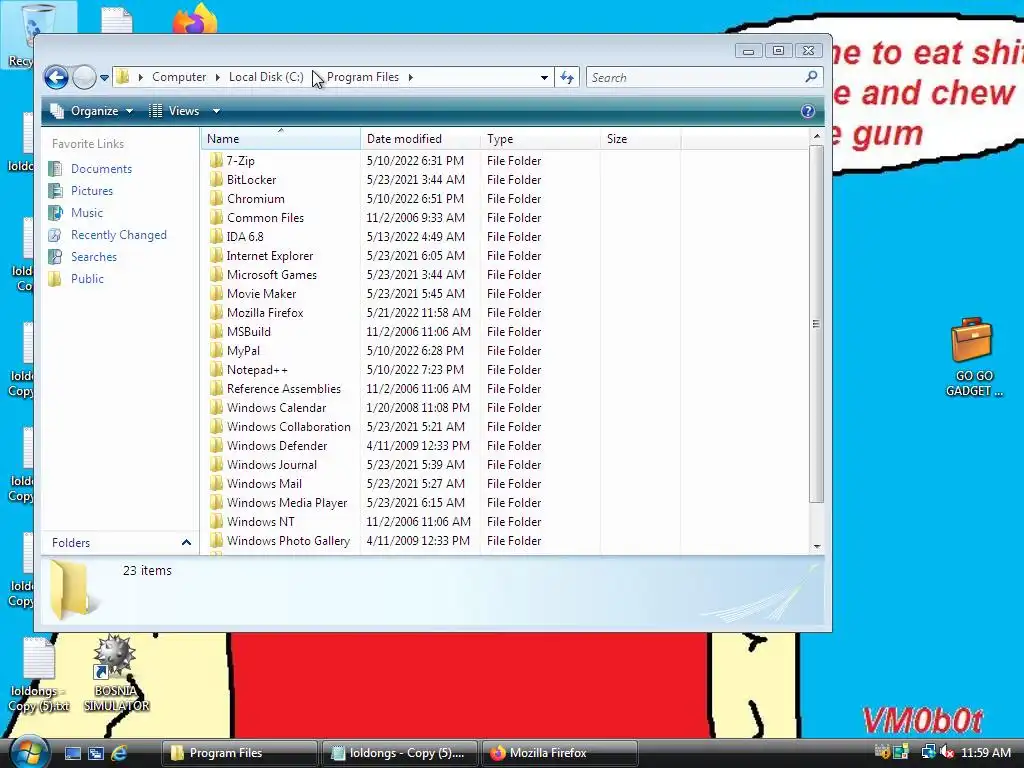Click the muted volume tray icon

click(947, 752)
